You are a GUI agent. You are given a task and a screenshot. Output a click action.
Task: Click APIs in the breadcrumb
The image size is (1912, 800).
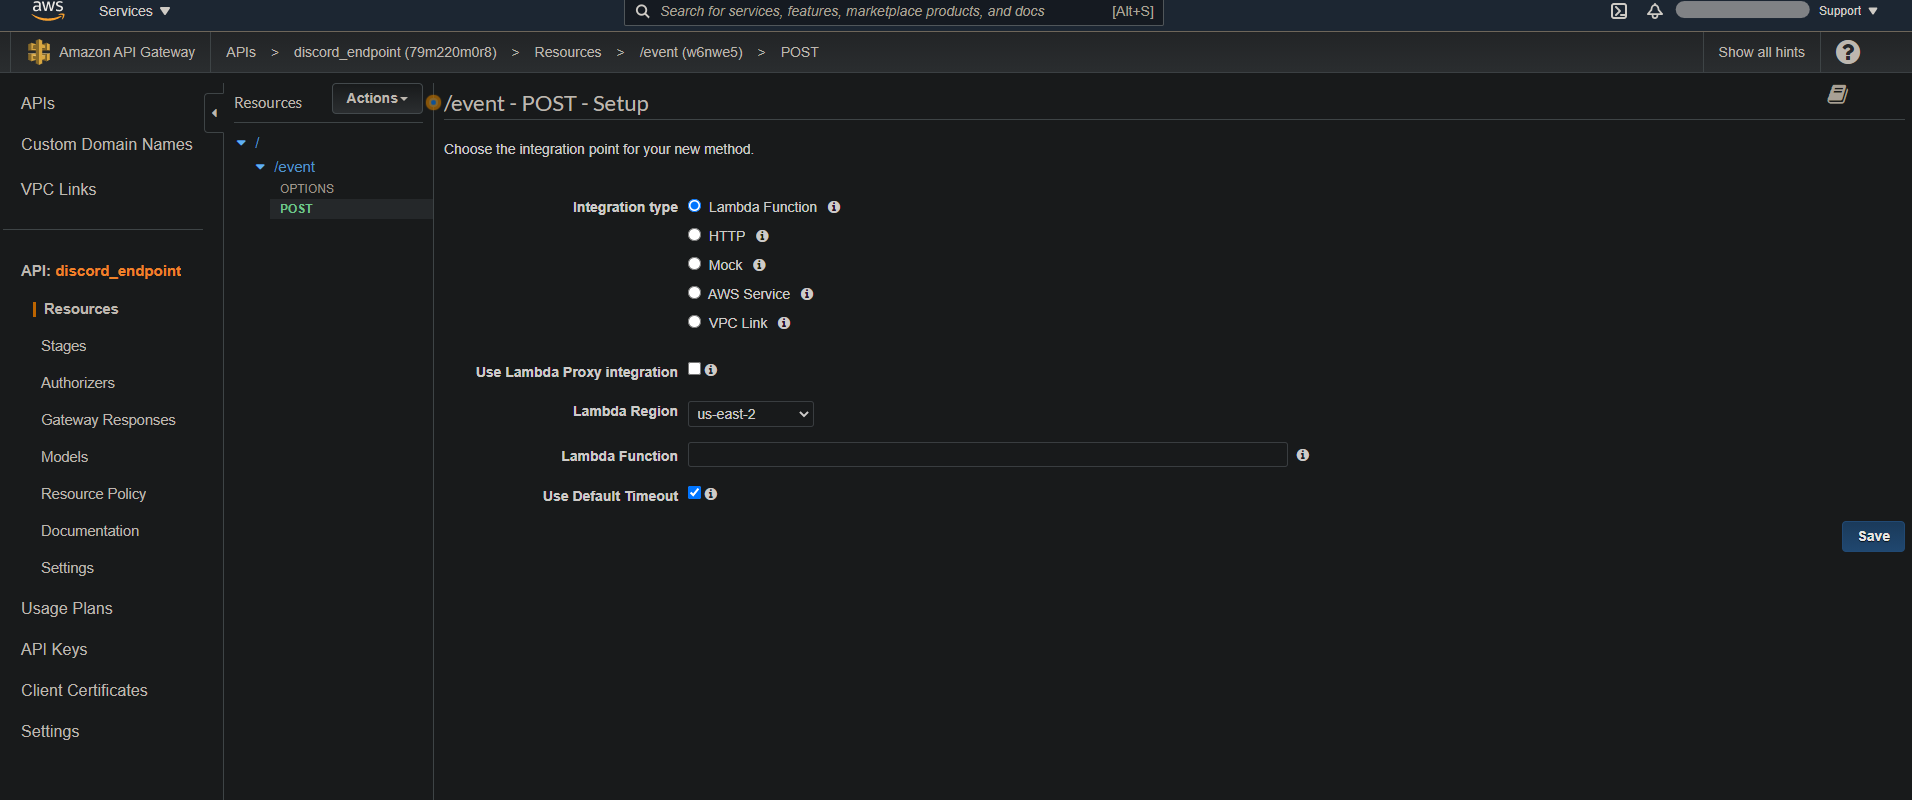coord(241,52)
